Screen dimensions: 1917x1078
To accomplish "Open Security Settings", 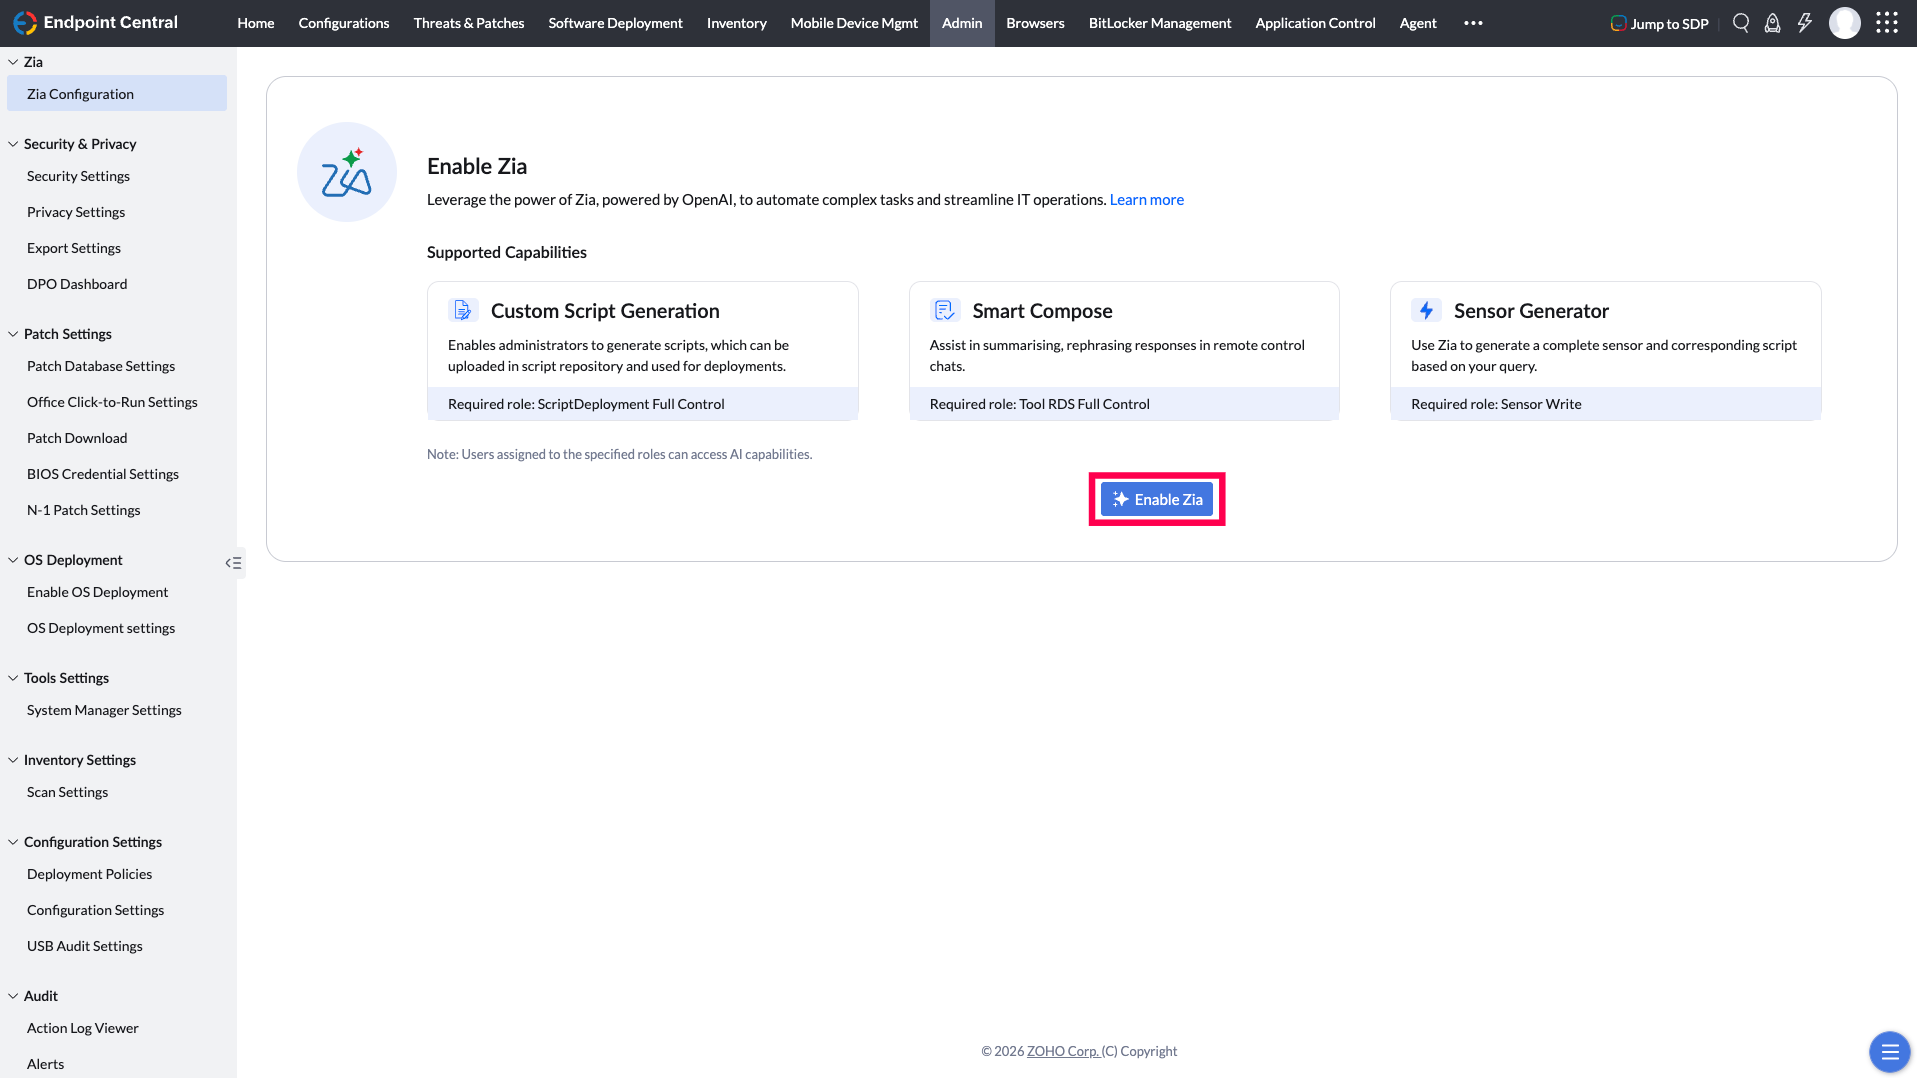I will point(78,176).
